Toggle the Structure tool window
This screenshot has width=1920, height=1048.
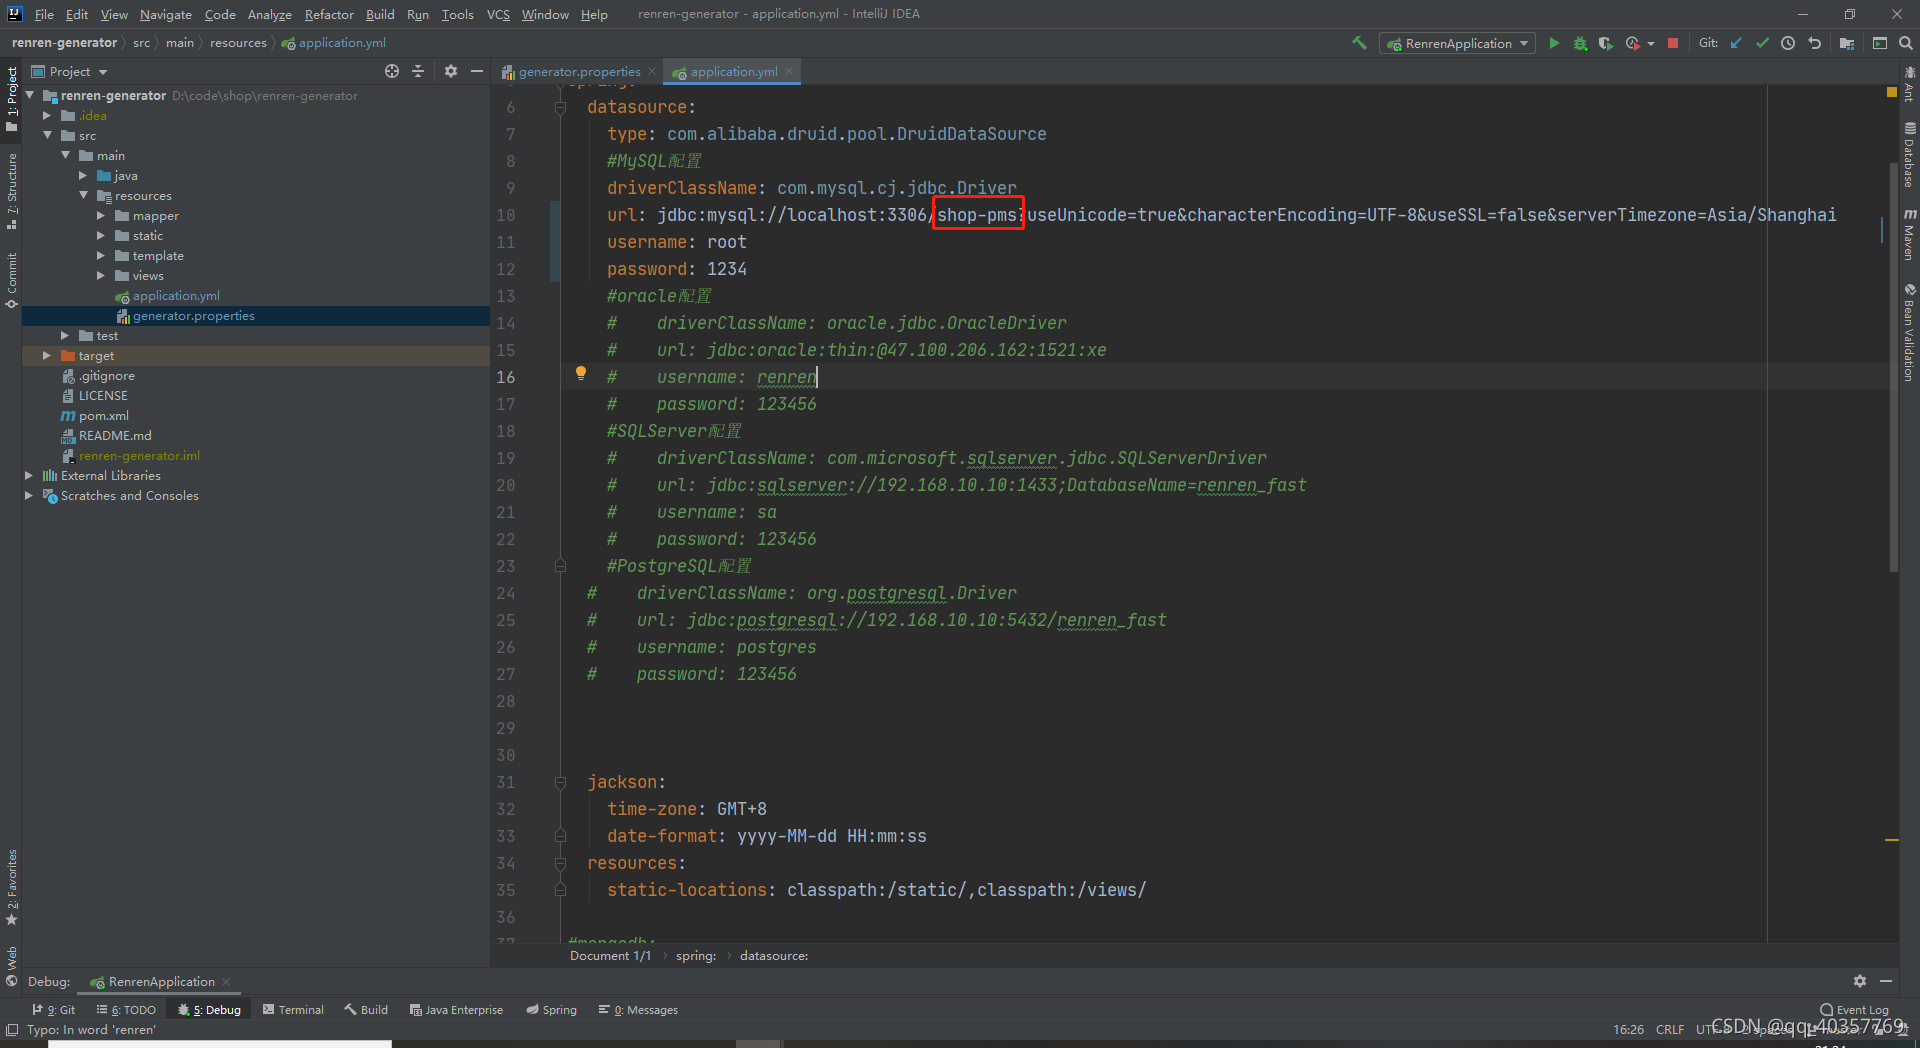12,190
